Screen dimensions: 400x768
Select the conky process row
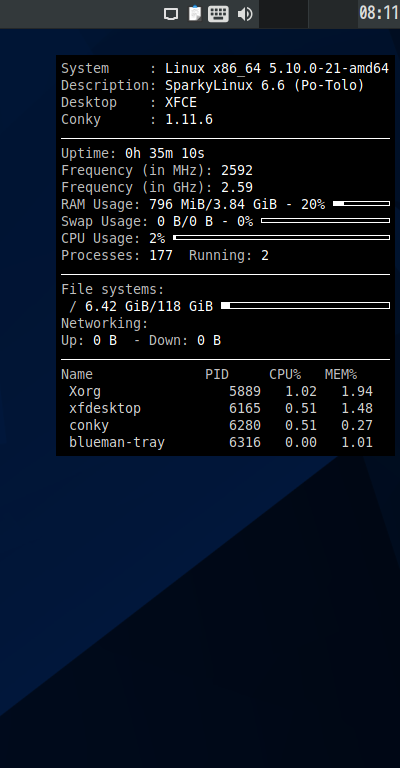click(221, 425)
